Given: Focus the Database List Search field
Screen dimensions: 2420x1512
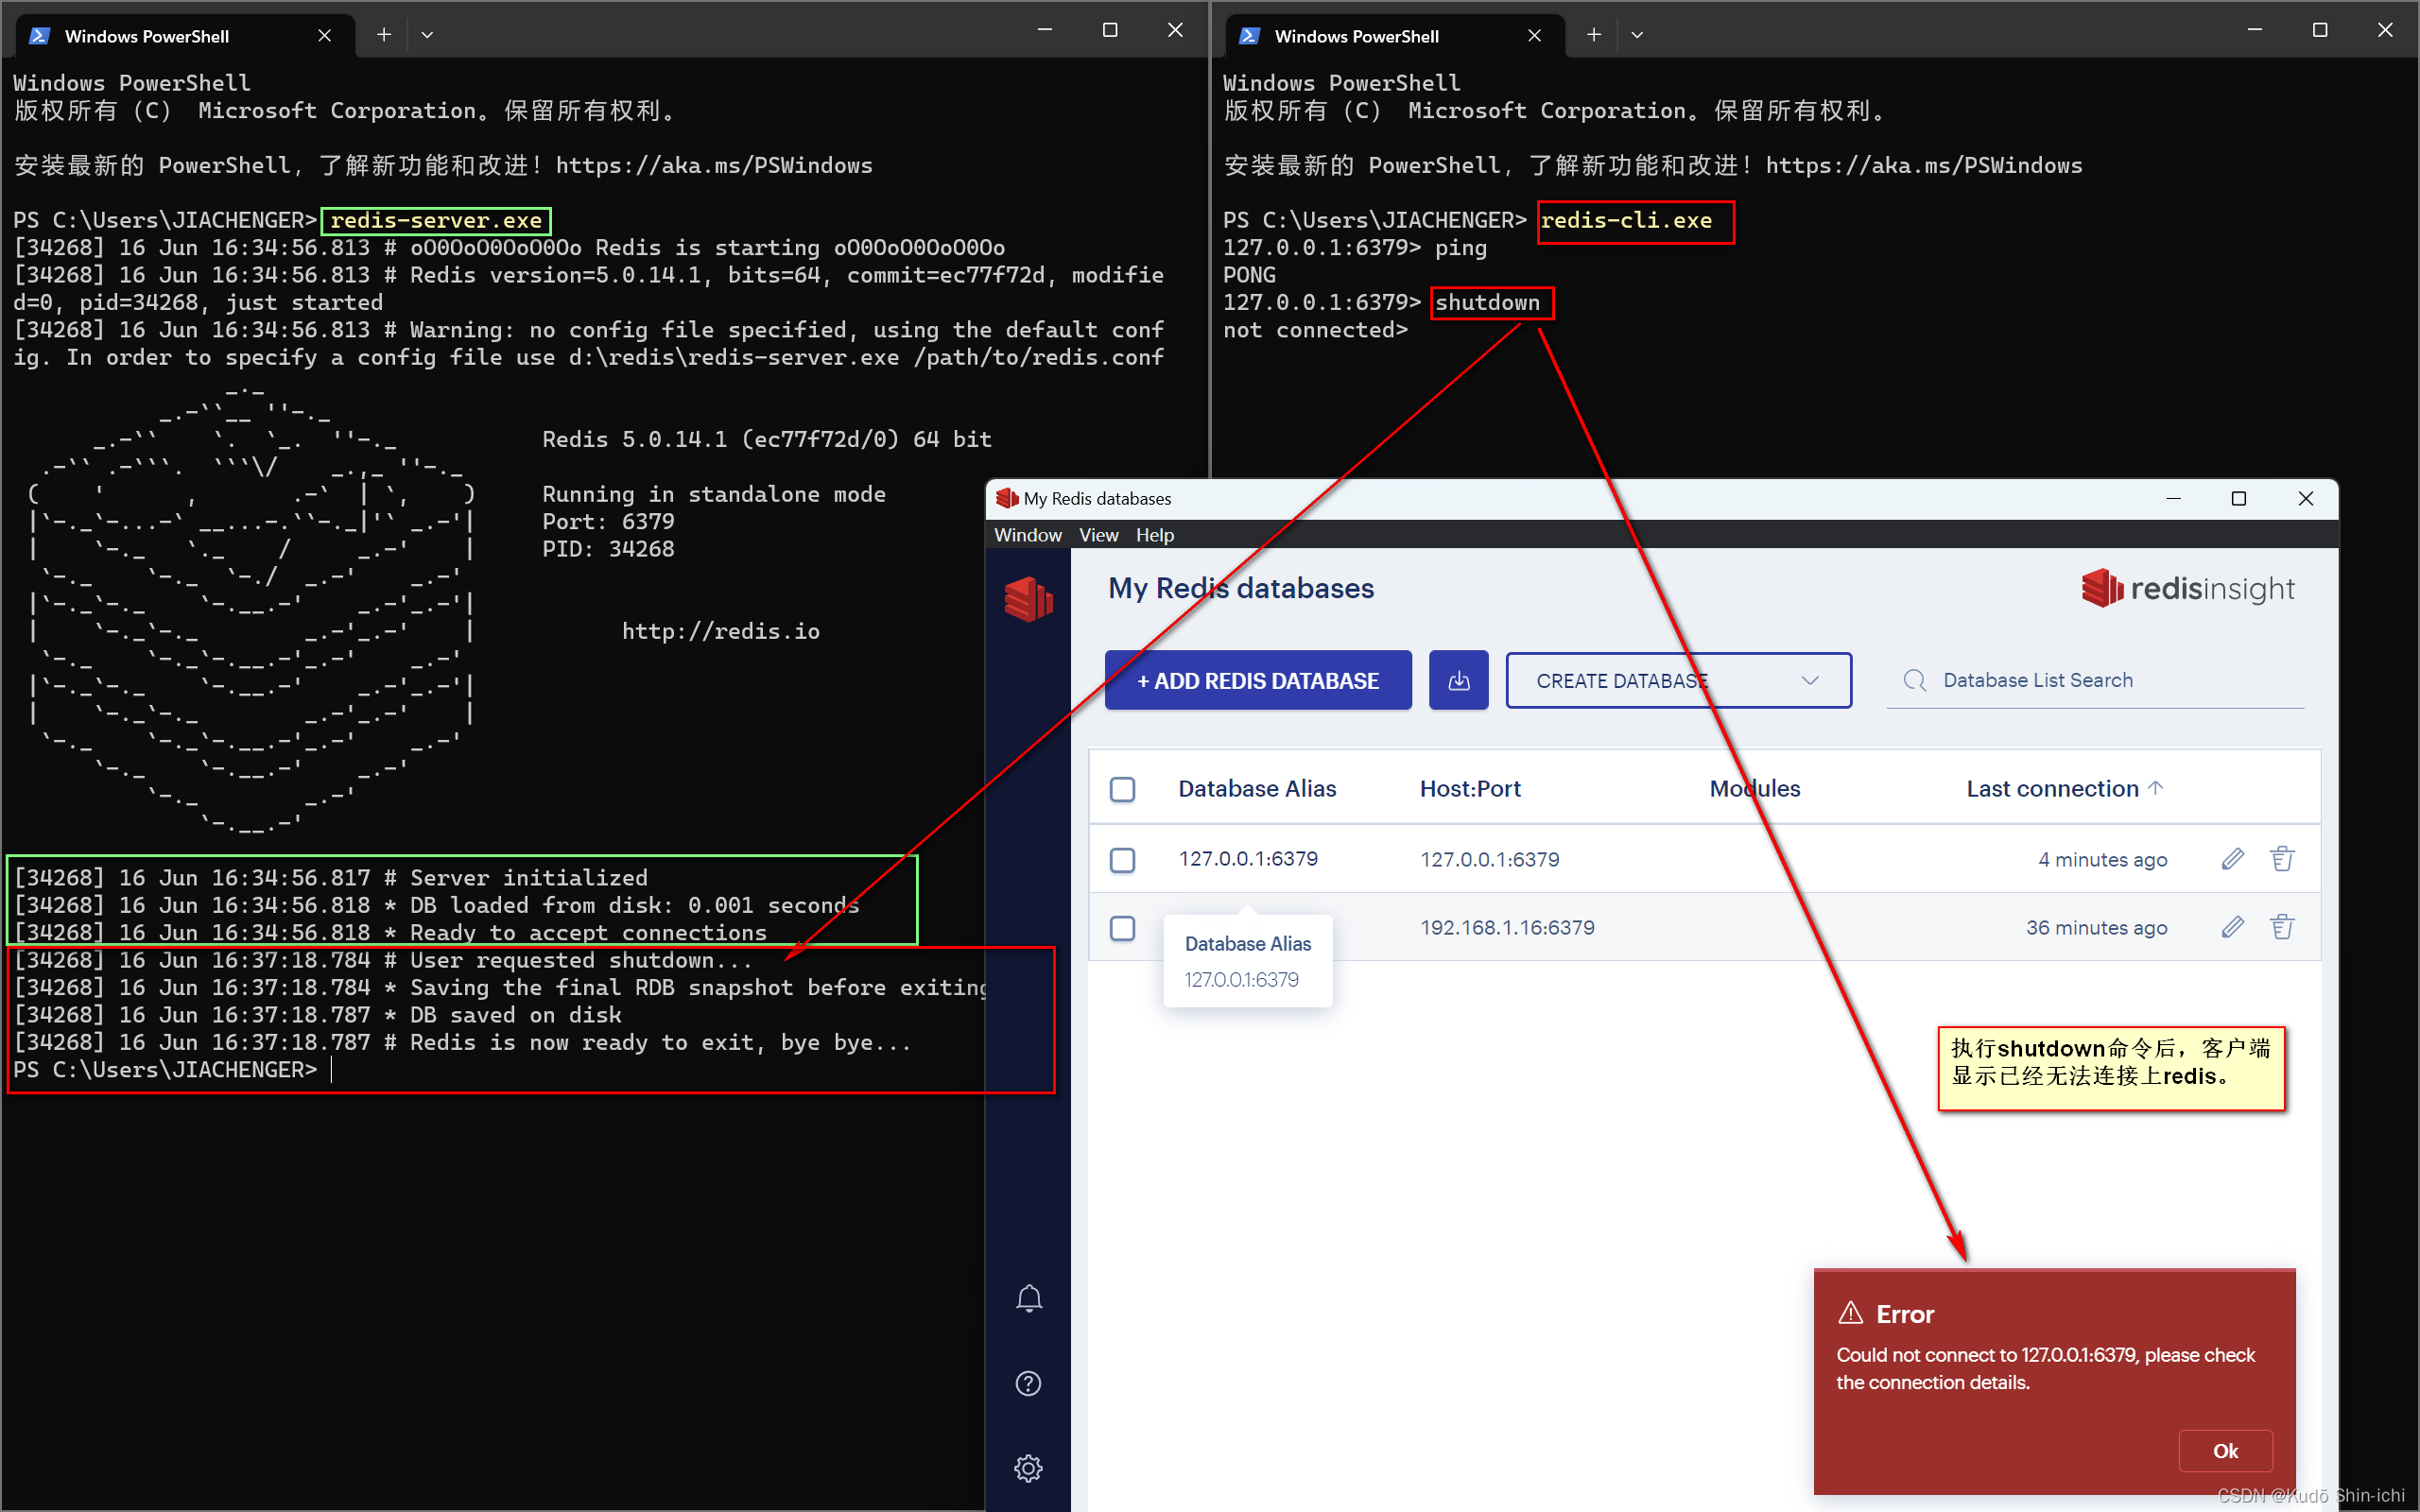Looking at the screenshot, I should tap(2095, 680).
